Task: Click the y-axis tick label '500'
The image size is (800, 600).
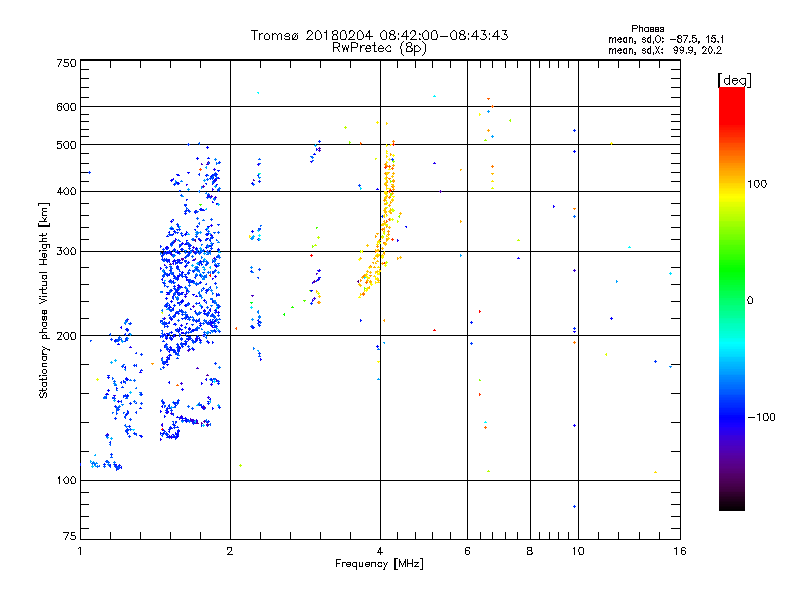Action: coord(67,145)
